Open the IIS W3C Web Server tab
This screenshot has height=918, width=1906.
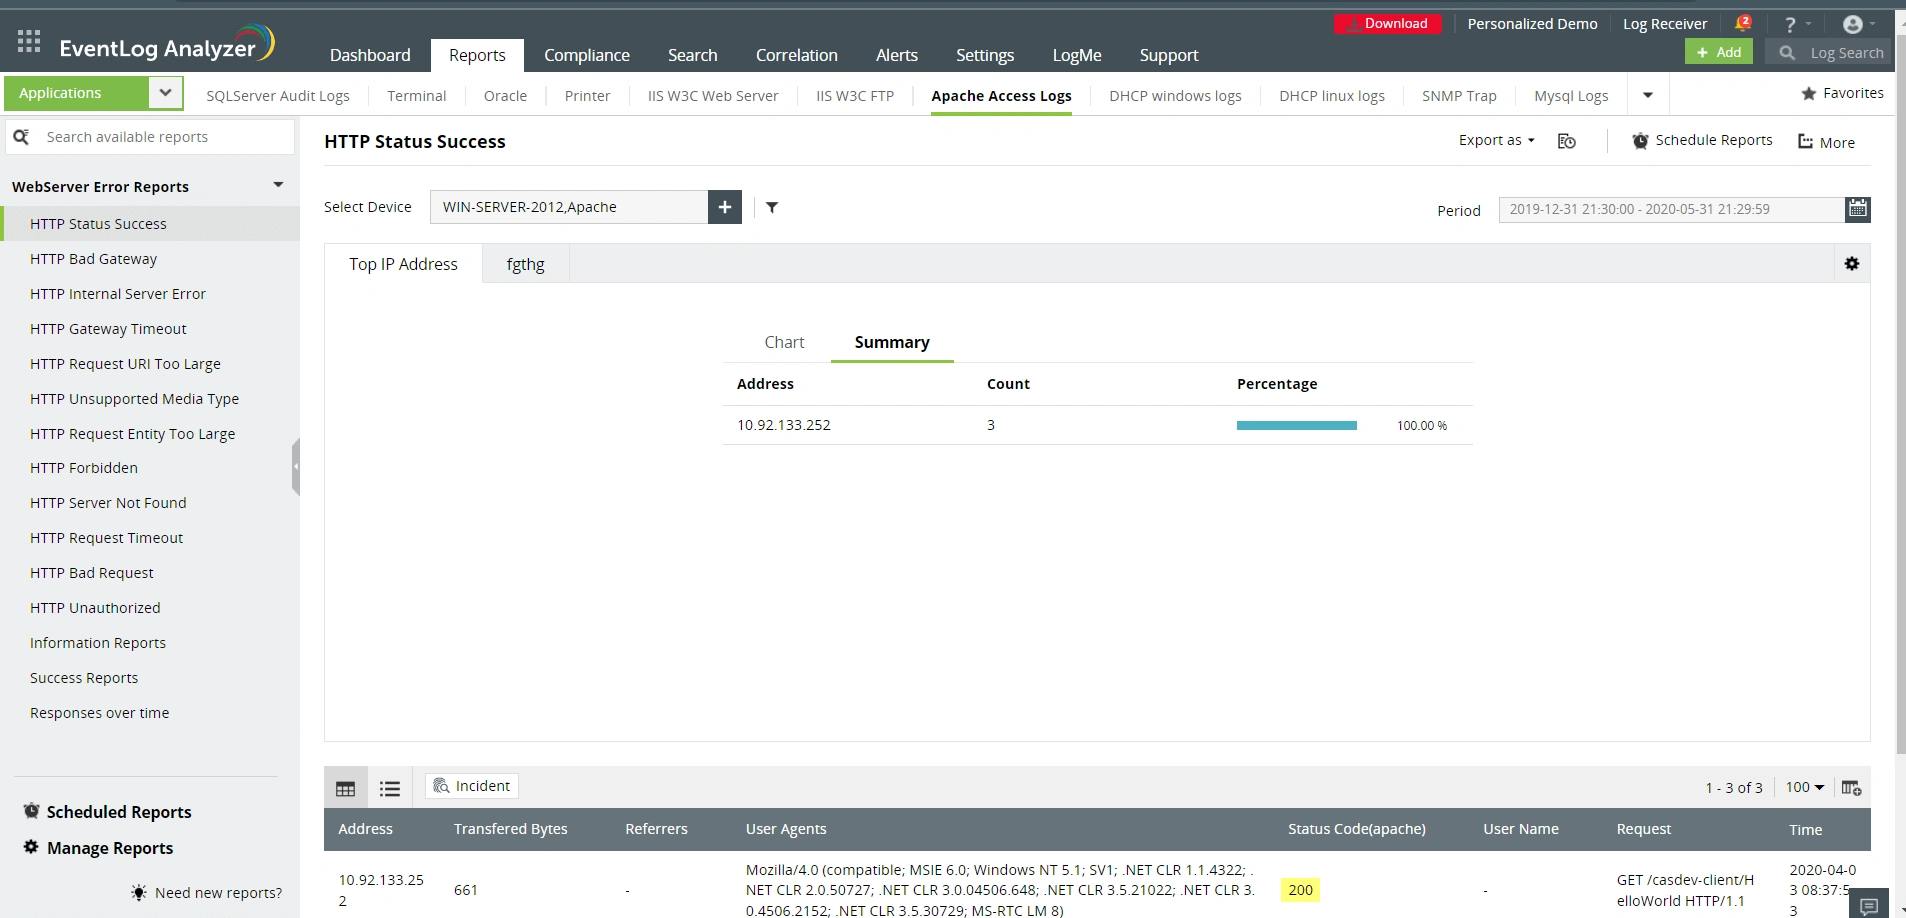coord(713,96)
